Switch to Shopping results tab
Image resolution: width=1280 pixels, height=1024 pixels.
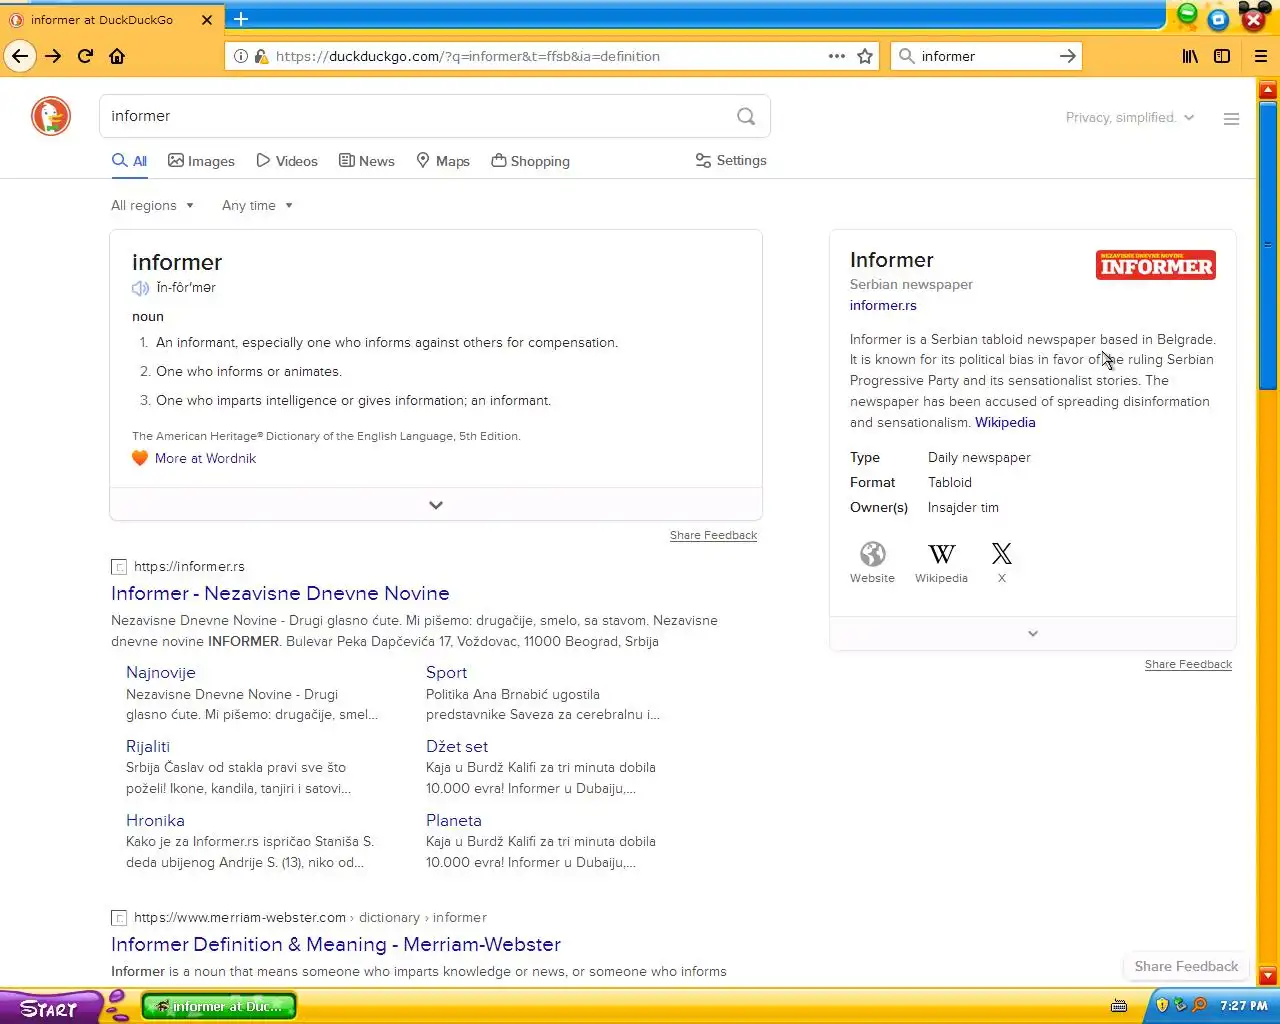(x=530, y=161)
